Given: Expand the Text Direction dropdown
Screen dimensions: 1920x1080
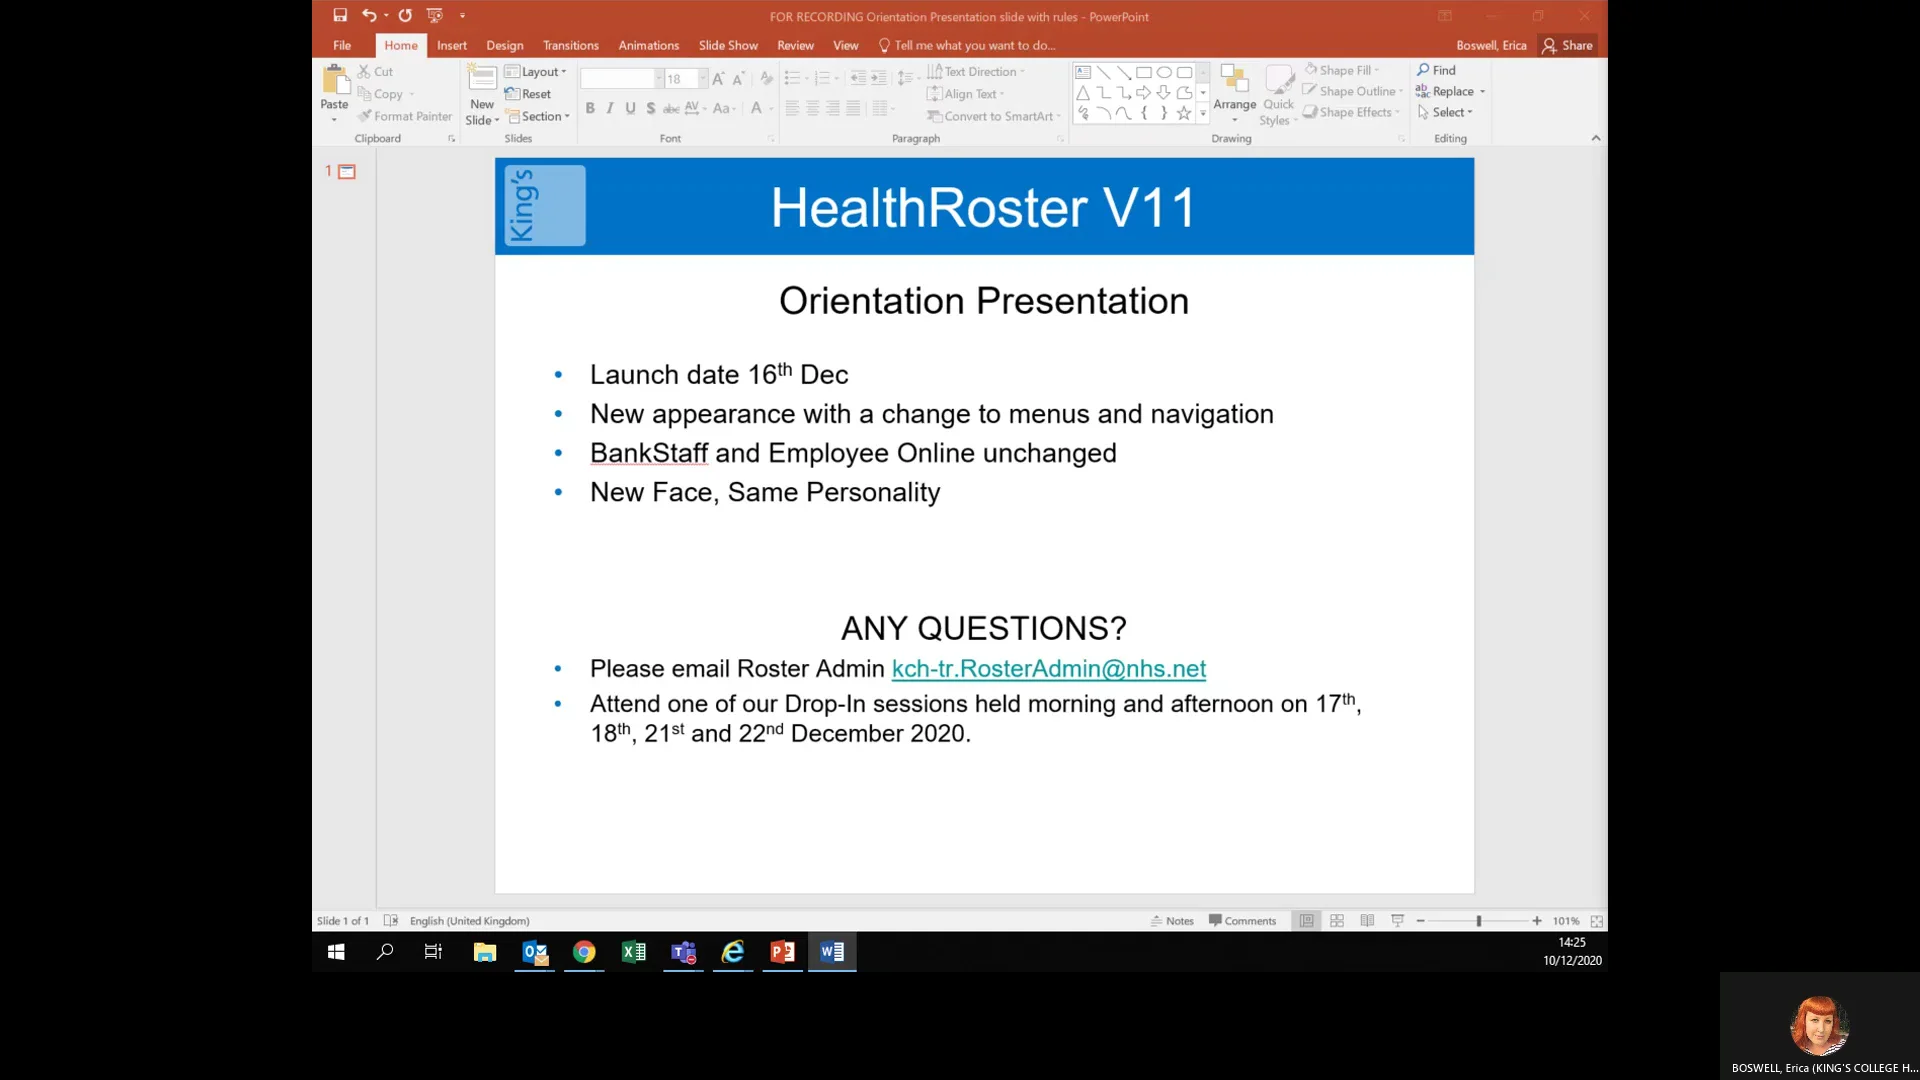Looking at the screenshot, I should (x=977, y=72).
